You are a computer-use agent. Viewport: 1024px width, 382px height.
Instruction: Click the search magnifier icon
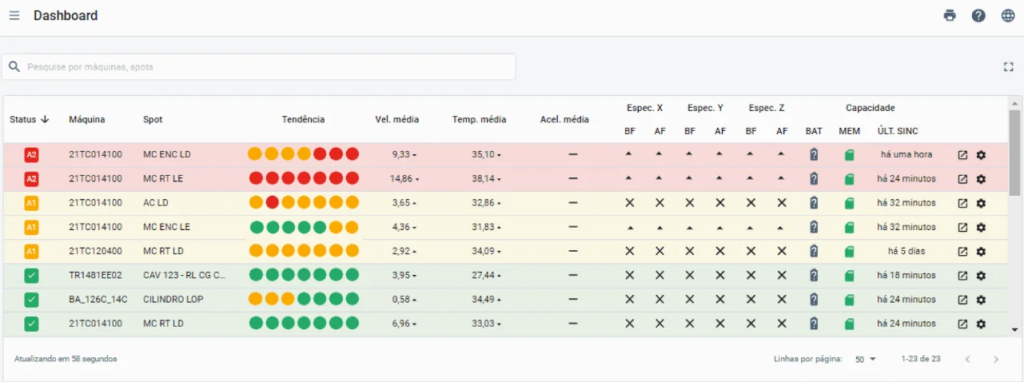pos(14,67)
